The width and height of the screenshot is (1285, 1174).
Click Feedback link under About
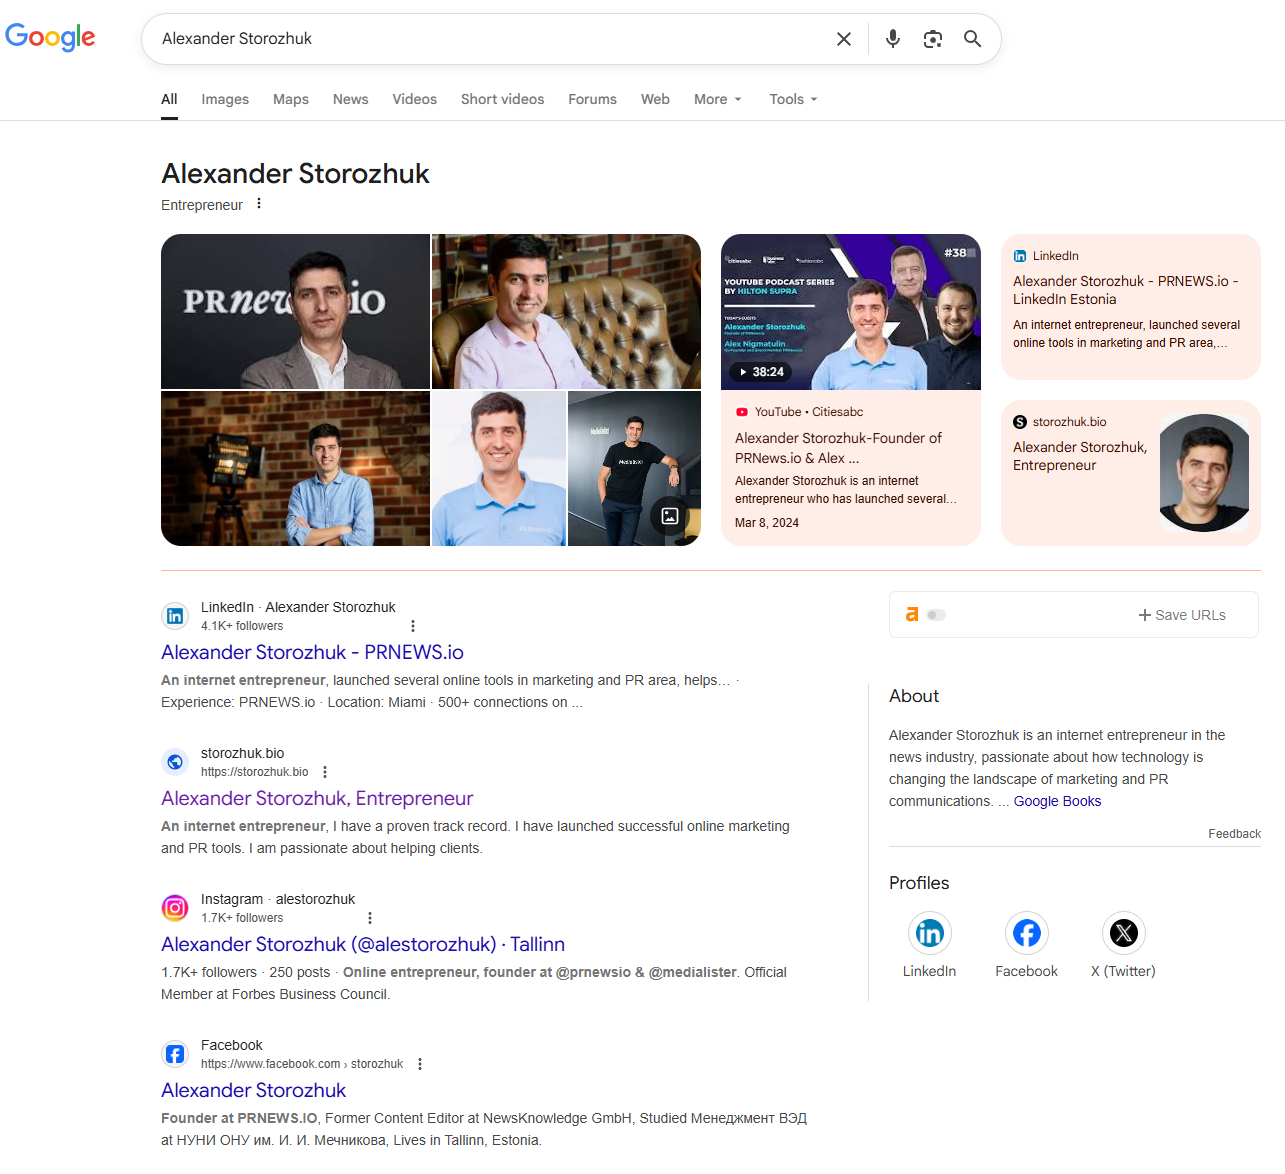click(x=1234, y=834)
